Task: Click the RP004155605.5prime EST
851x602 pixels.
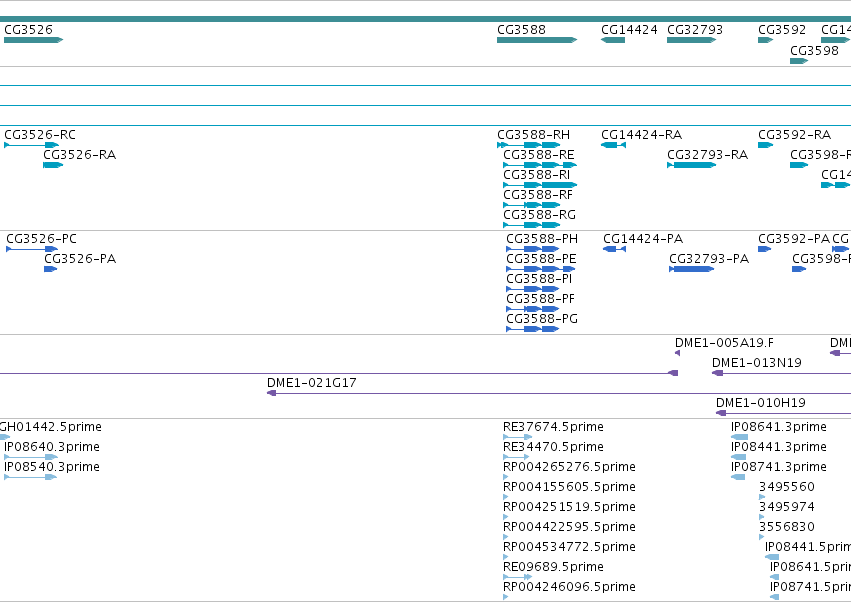Action: [x=506, y=498]
